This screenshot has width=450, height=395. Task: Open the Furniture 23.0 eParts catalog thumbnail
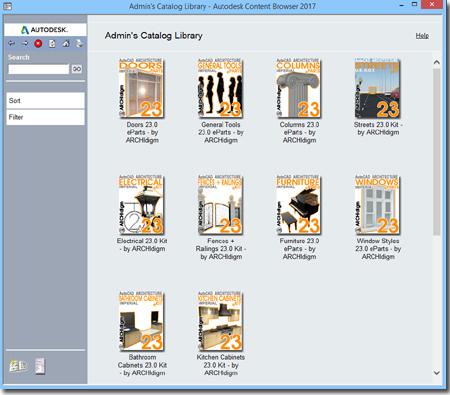[299, 204]
